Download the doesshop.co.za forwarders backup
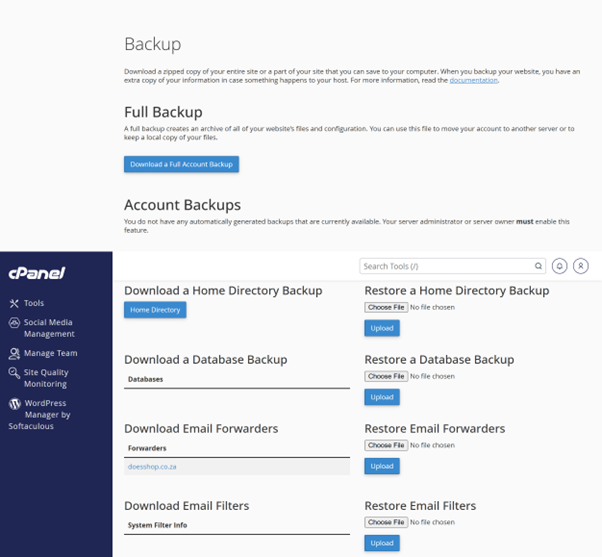Viewport: 602px width, 557px height. coord(152,467)
